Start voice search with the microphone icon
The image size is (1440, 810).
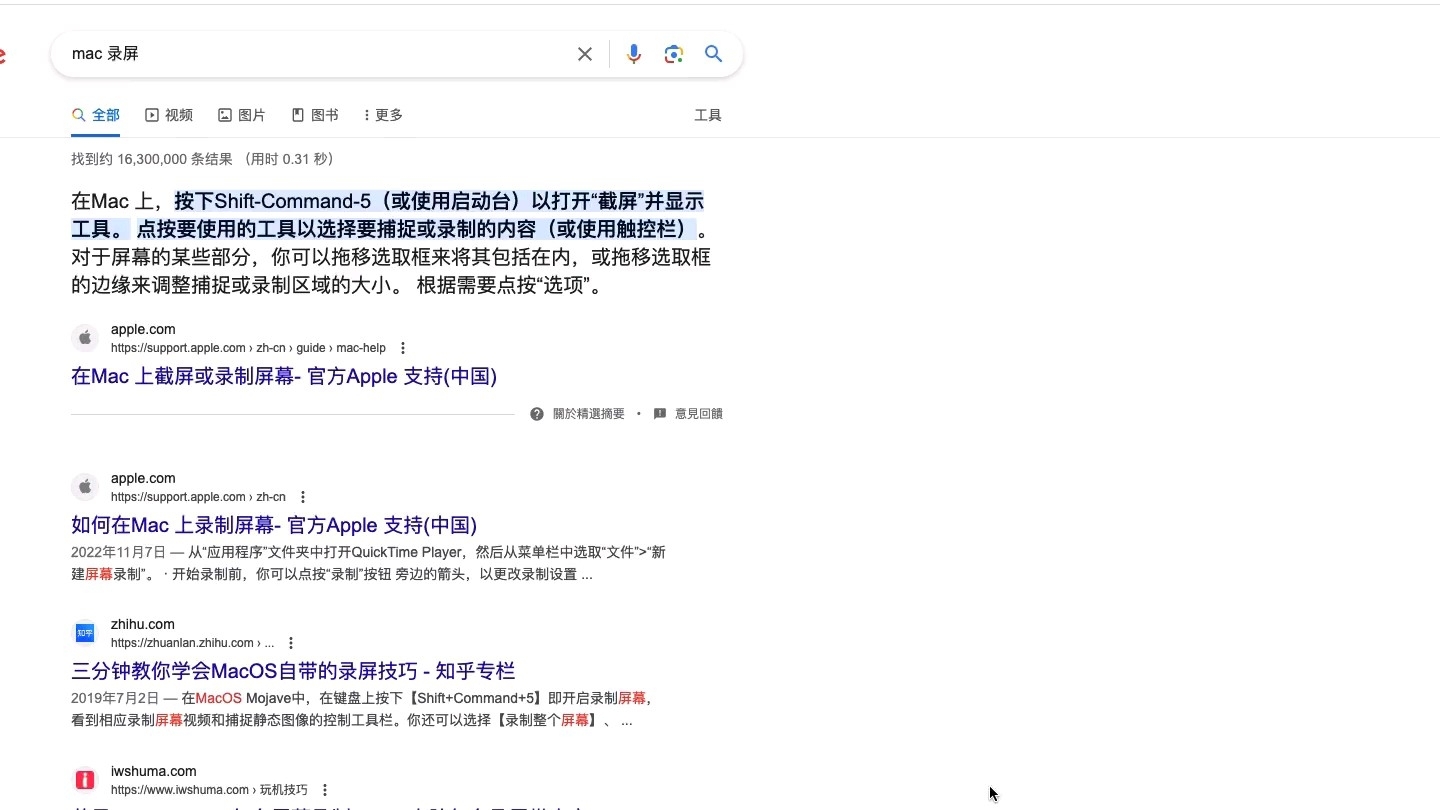(633, 54)
